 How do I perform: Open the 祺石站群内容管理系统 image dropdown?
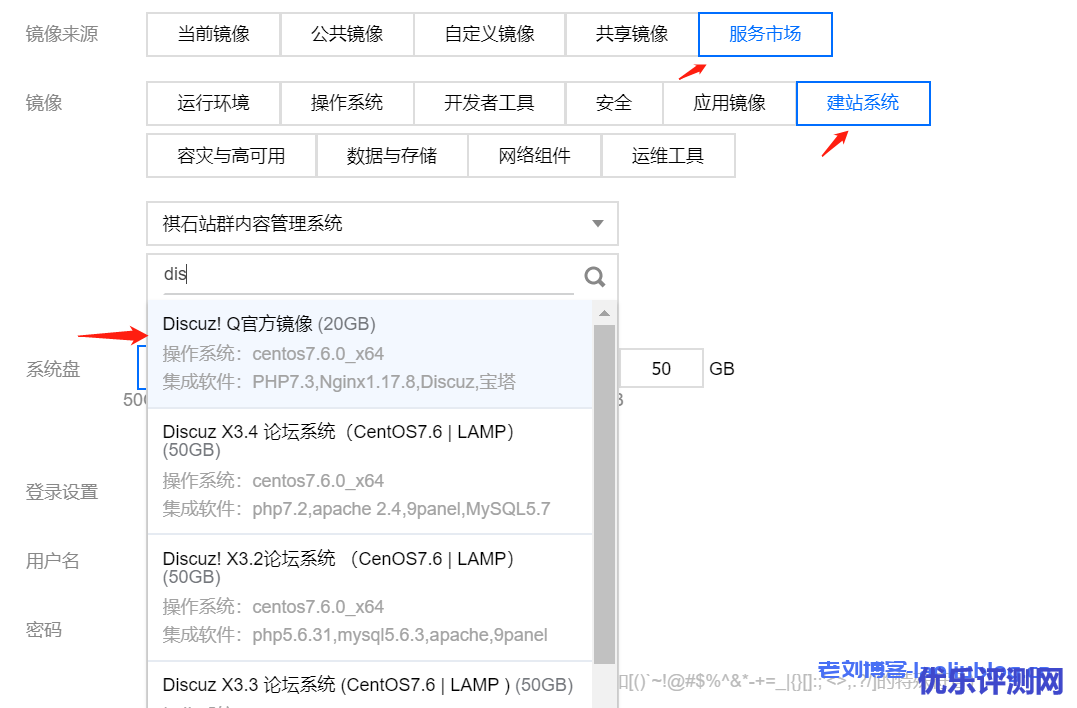click(383, 223)
